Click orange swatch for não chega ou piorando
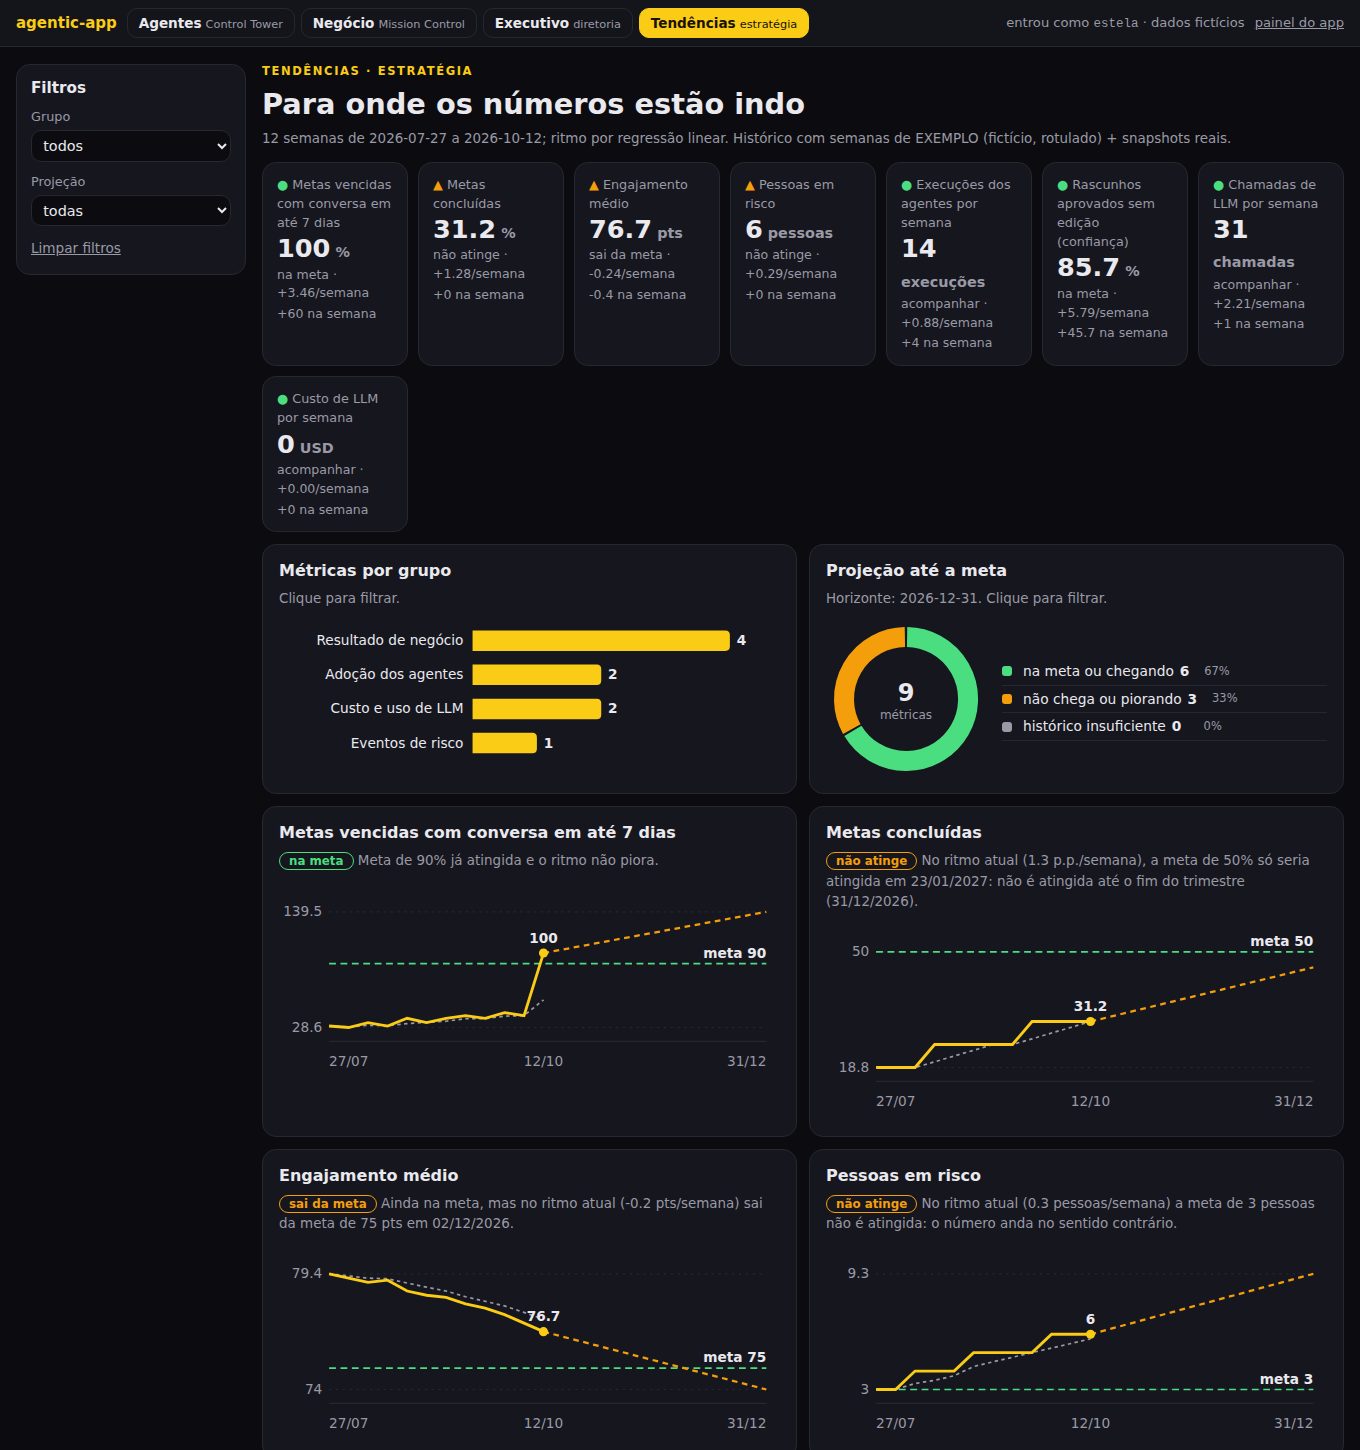The image size is (1360, 1450). point(1007,699)
